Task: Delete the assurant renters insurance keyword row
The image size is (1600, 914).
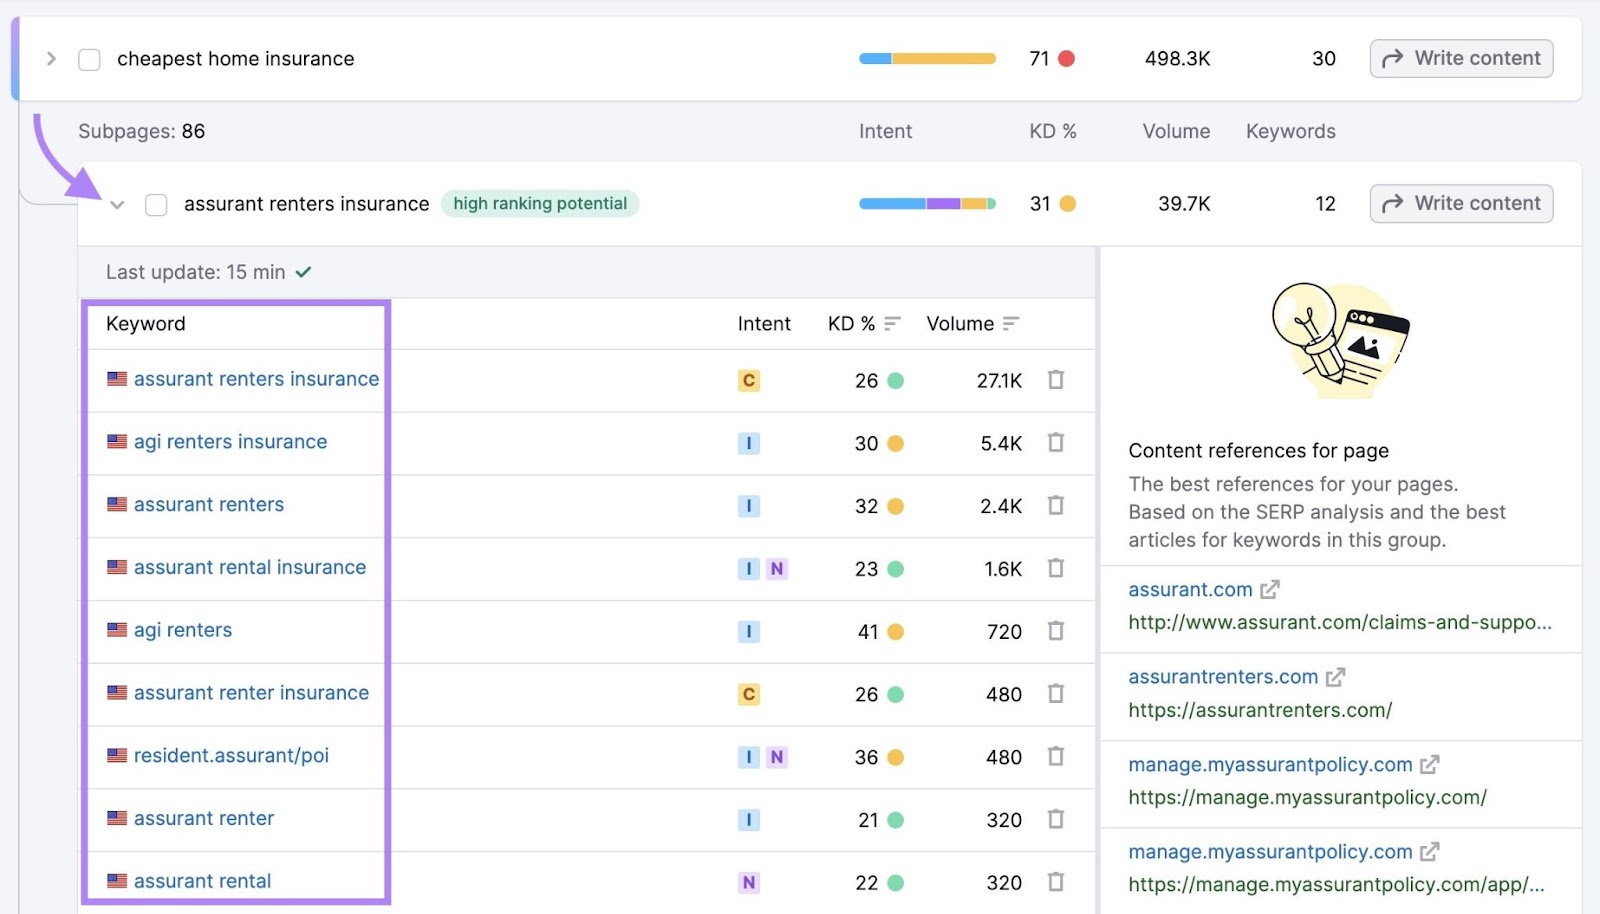Action: pos(1055,380)
